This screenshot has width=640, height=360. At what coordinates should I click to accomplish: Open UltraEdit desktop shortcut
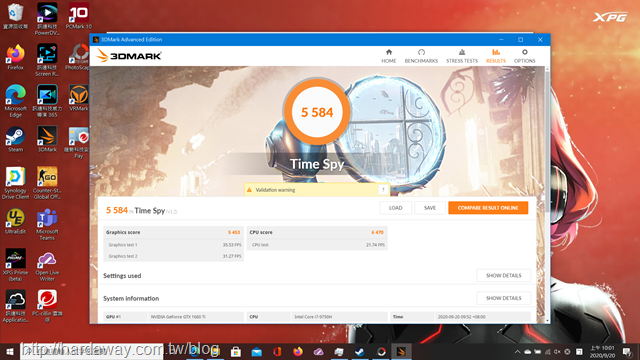(16, 221)
